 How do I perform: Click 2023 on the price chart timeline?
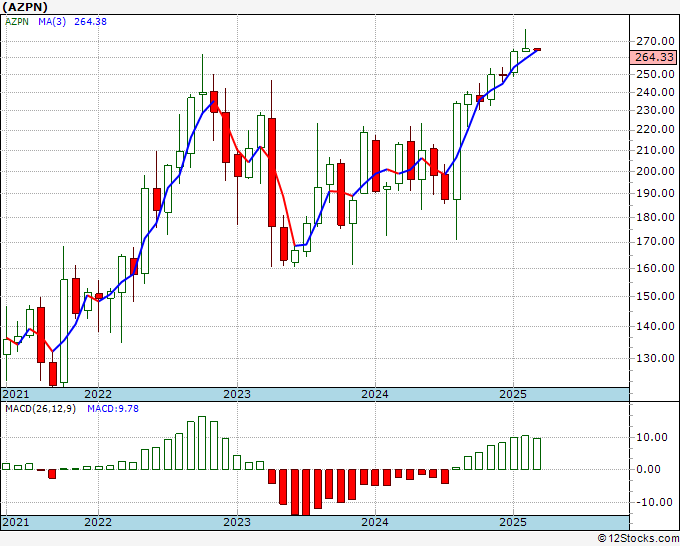click(237, 394)
